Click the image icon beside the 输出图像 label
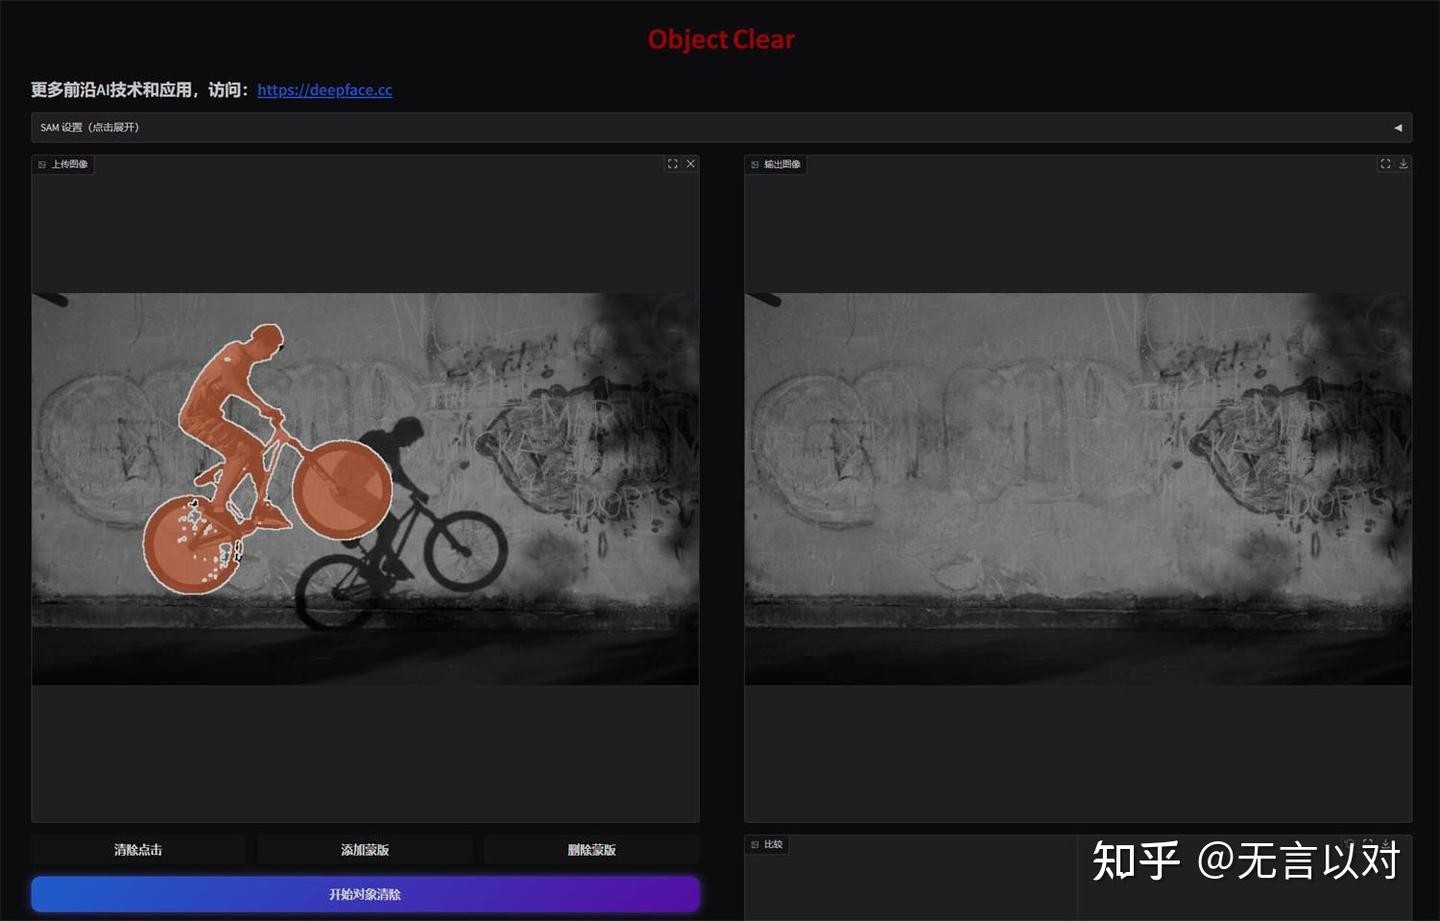 point(754,164)
